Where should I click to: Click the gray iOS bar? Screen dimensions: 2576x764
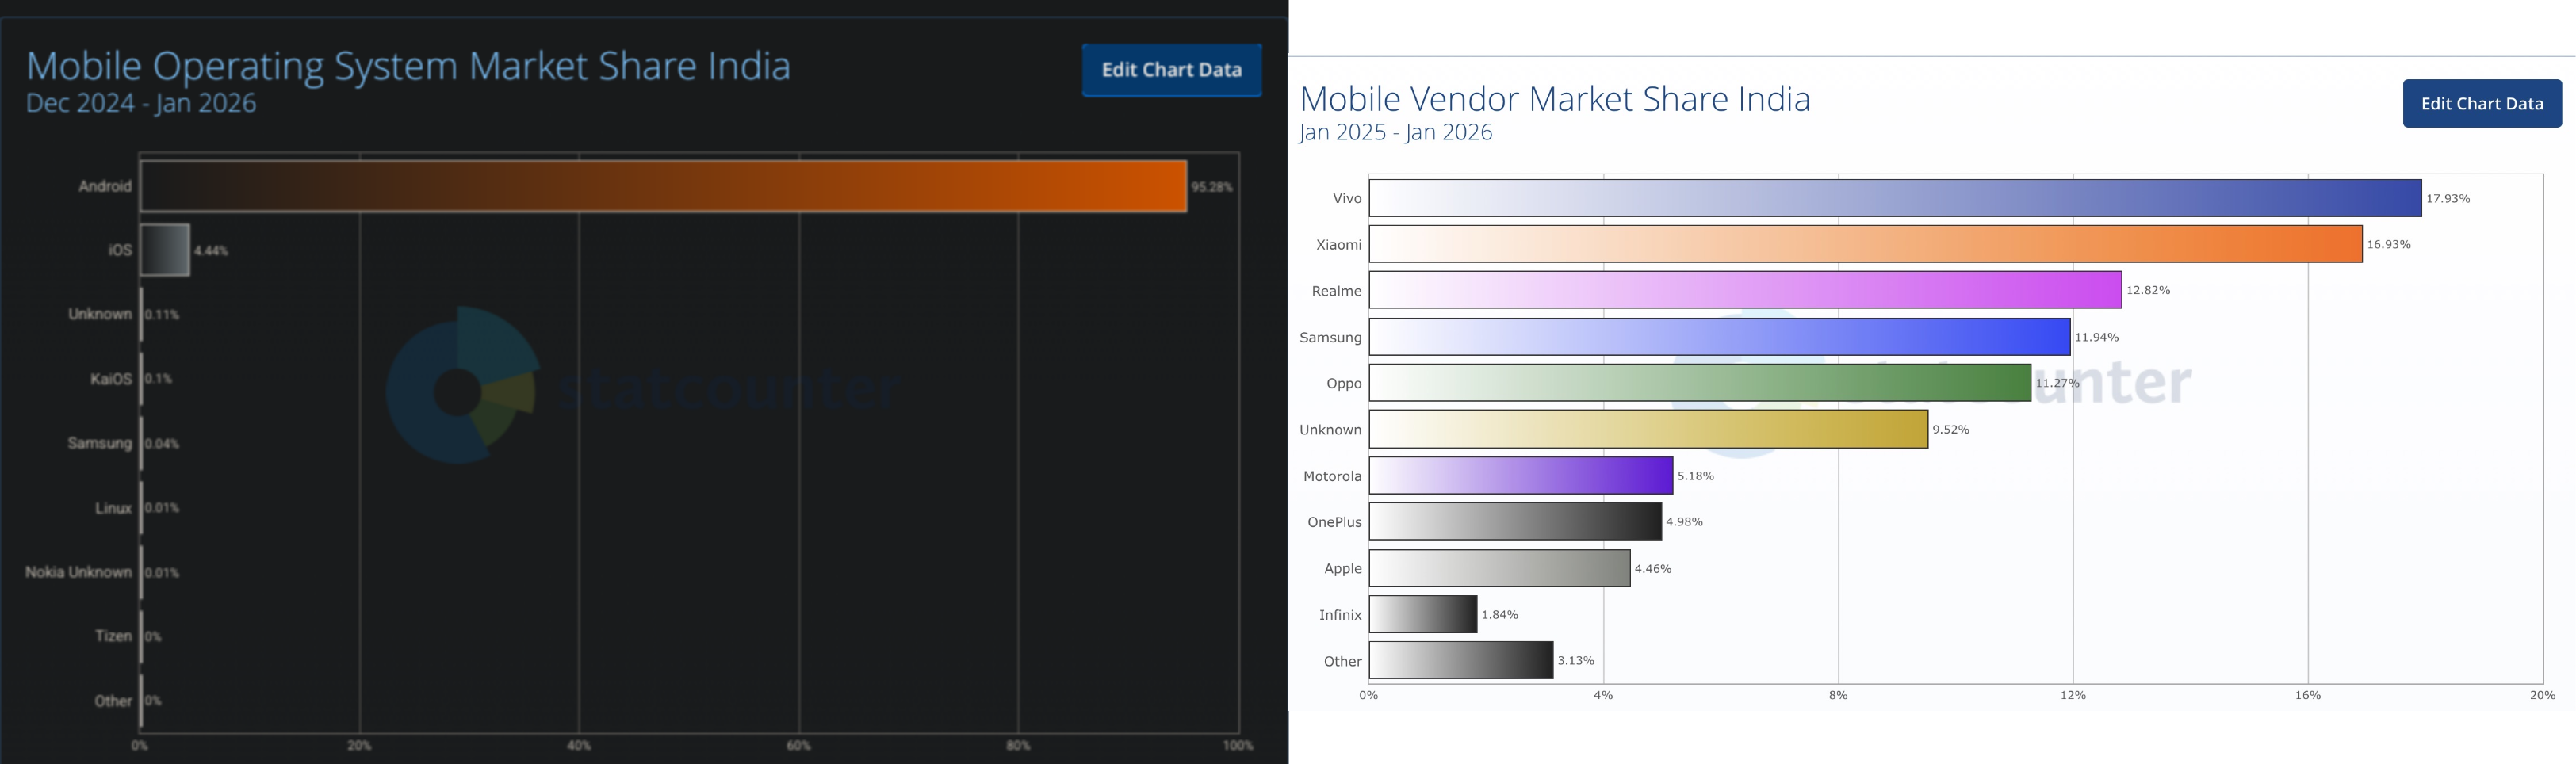pos(165,250)
